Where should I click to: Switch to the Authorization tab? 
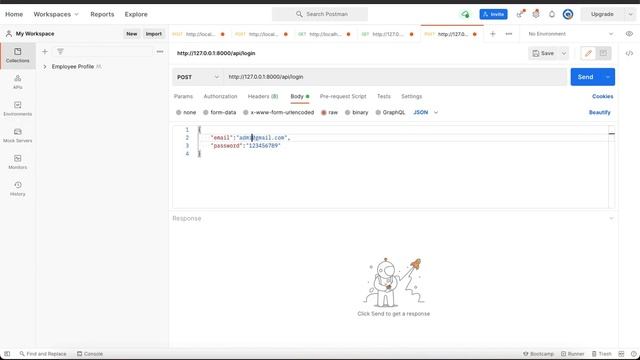(220, 96)
